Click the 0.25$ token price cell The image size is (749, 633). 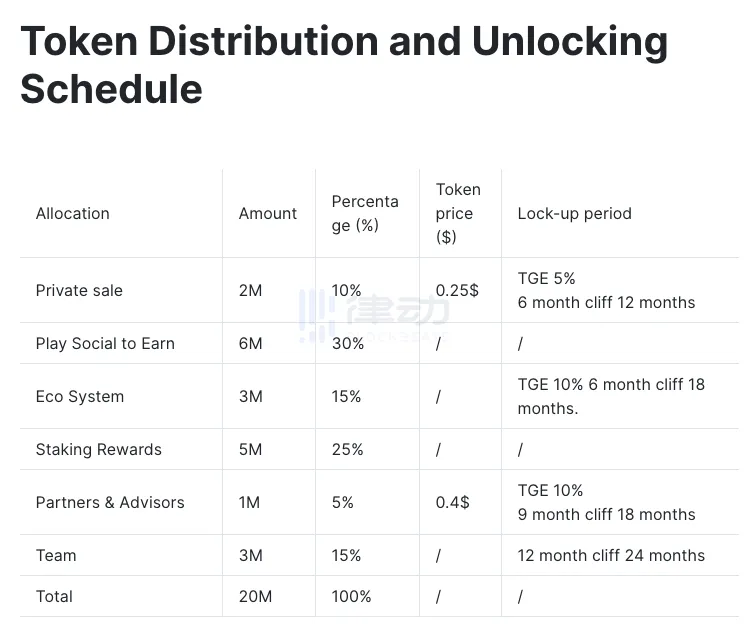tap(457, 290)
